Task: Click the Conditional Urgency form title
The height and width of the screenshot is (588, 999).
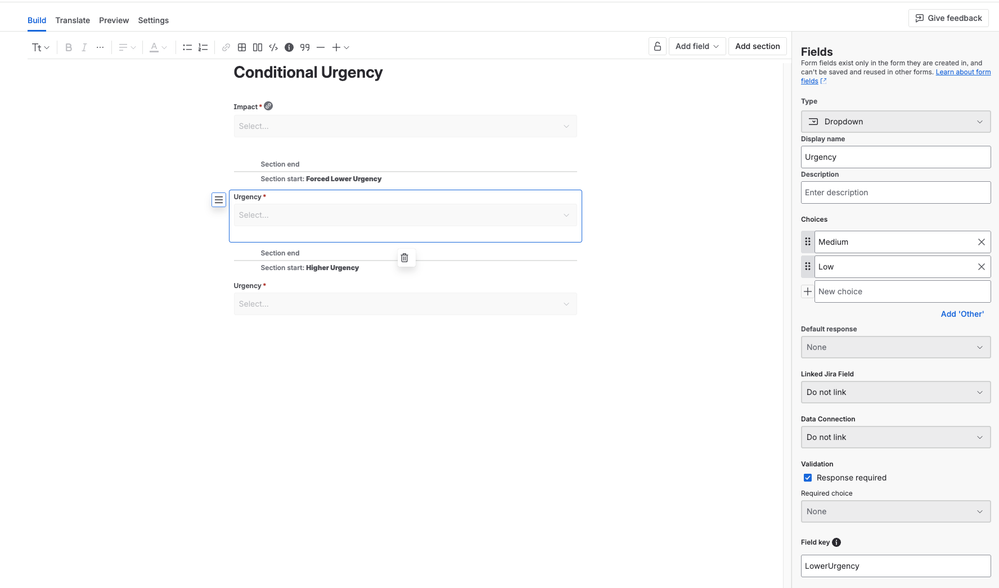Action: pyautogui.click(x=308, y=73)
